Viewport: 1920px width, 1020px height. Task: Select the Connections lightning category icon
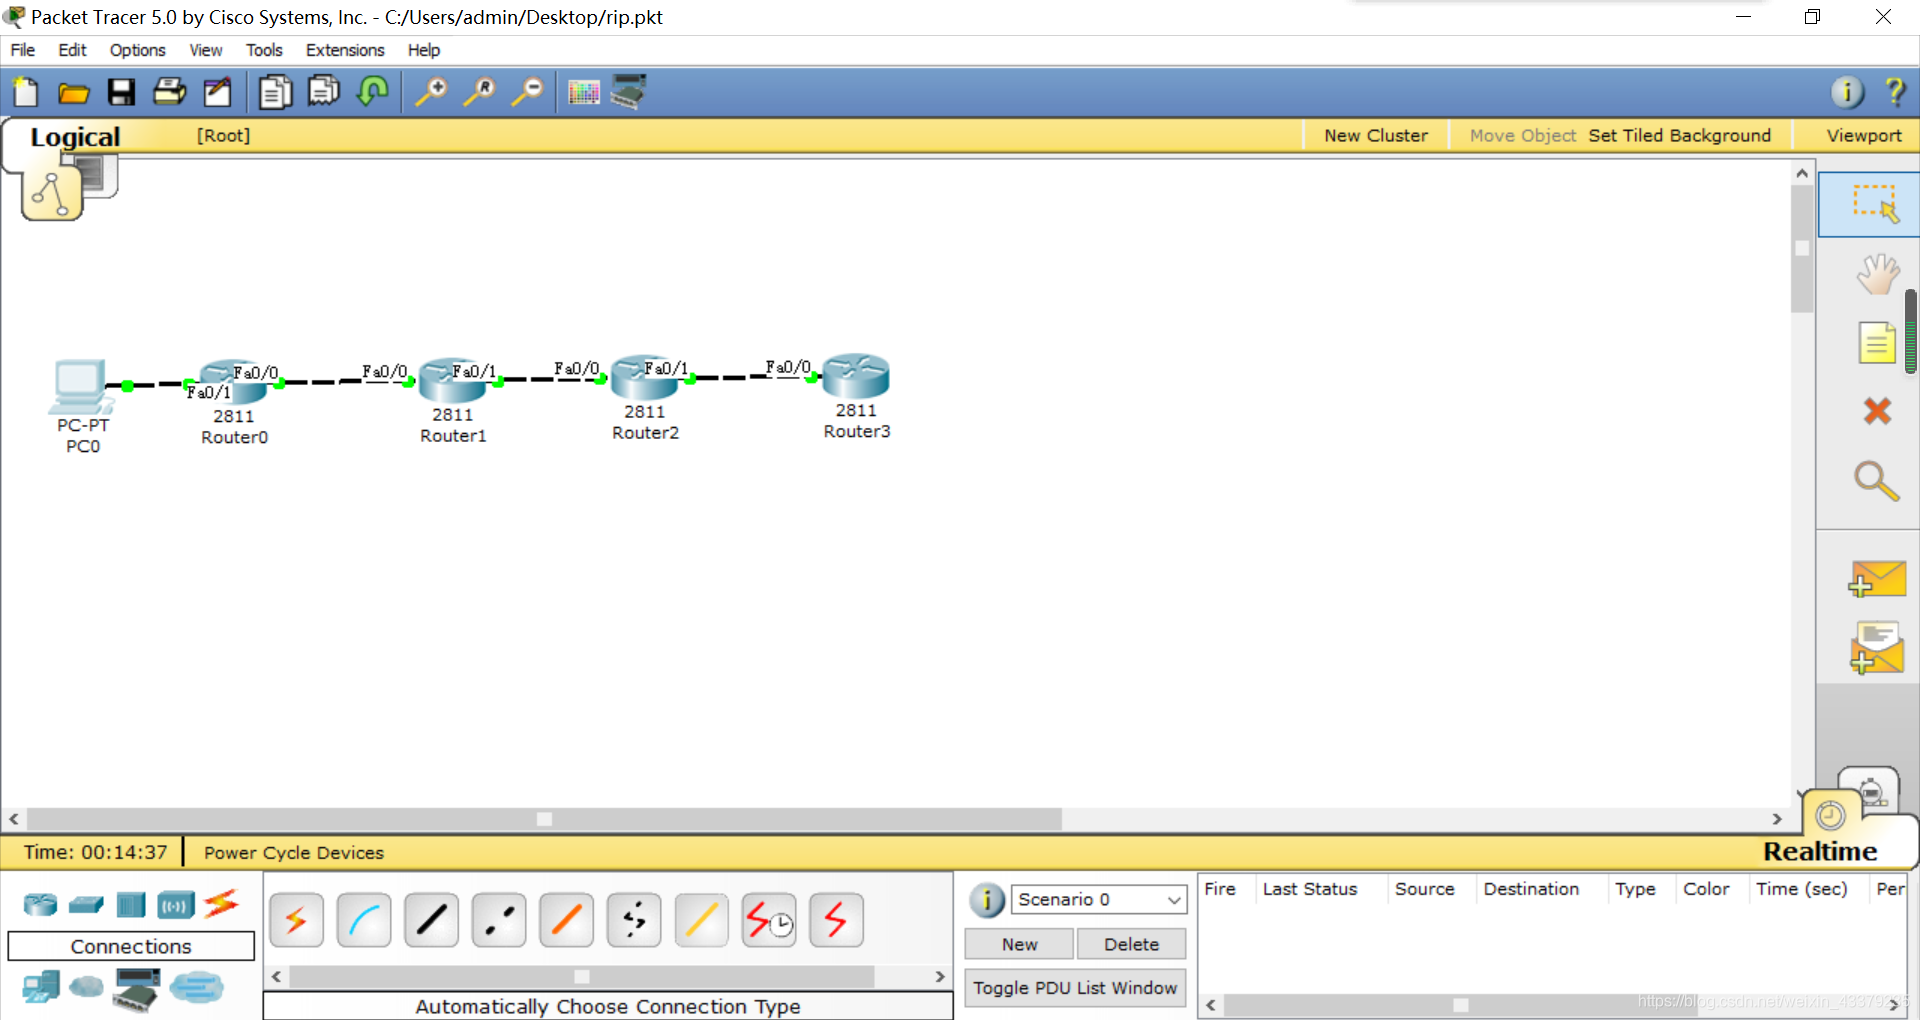coord(221,904)
